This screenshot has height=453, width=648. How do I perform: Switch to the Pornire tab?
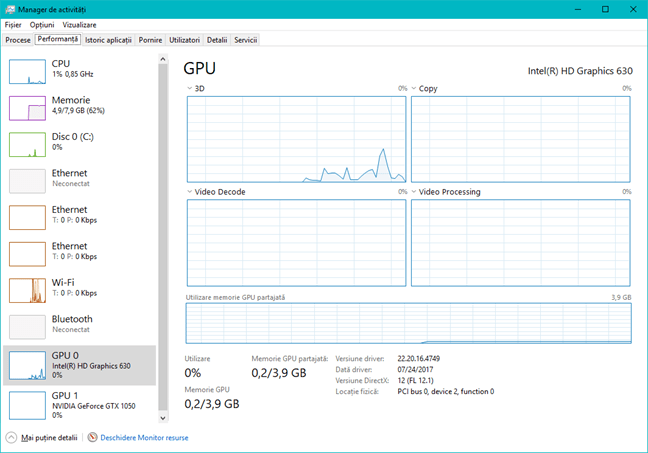150,40
